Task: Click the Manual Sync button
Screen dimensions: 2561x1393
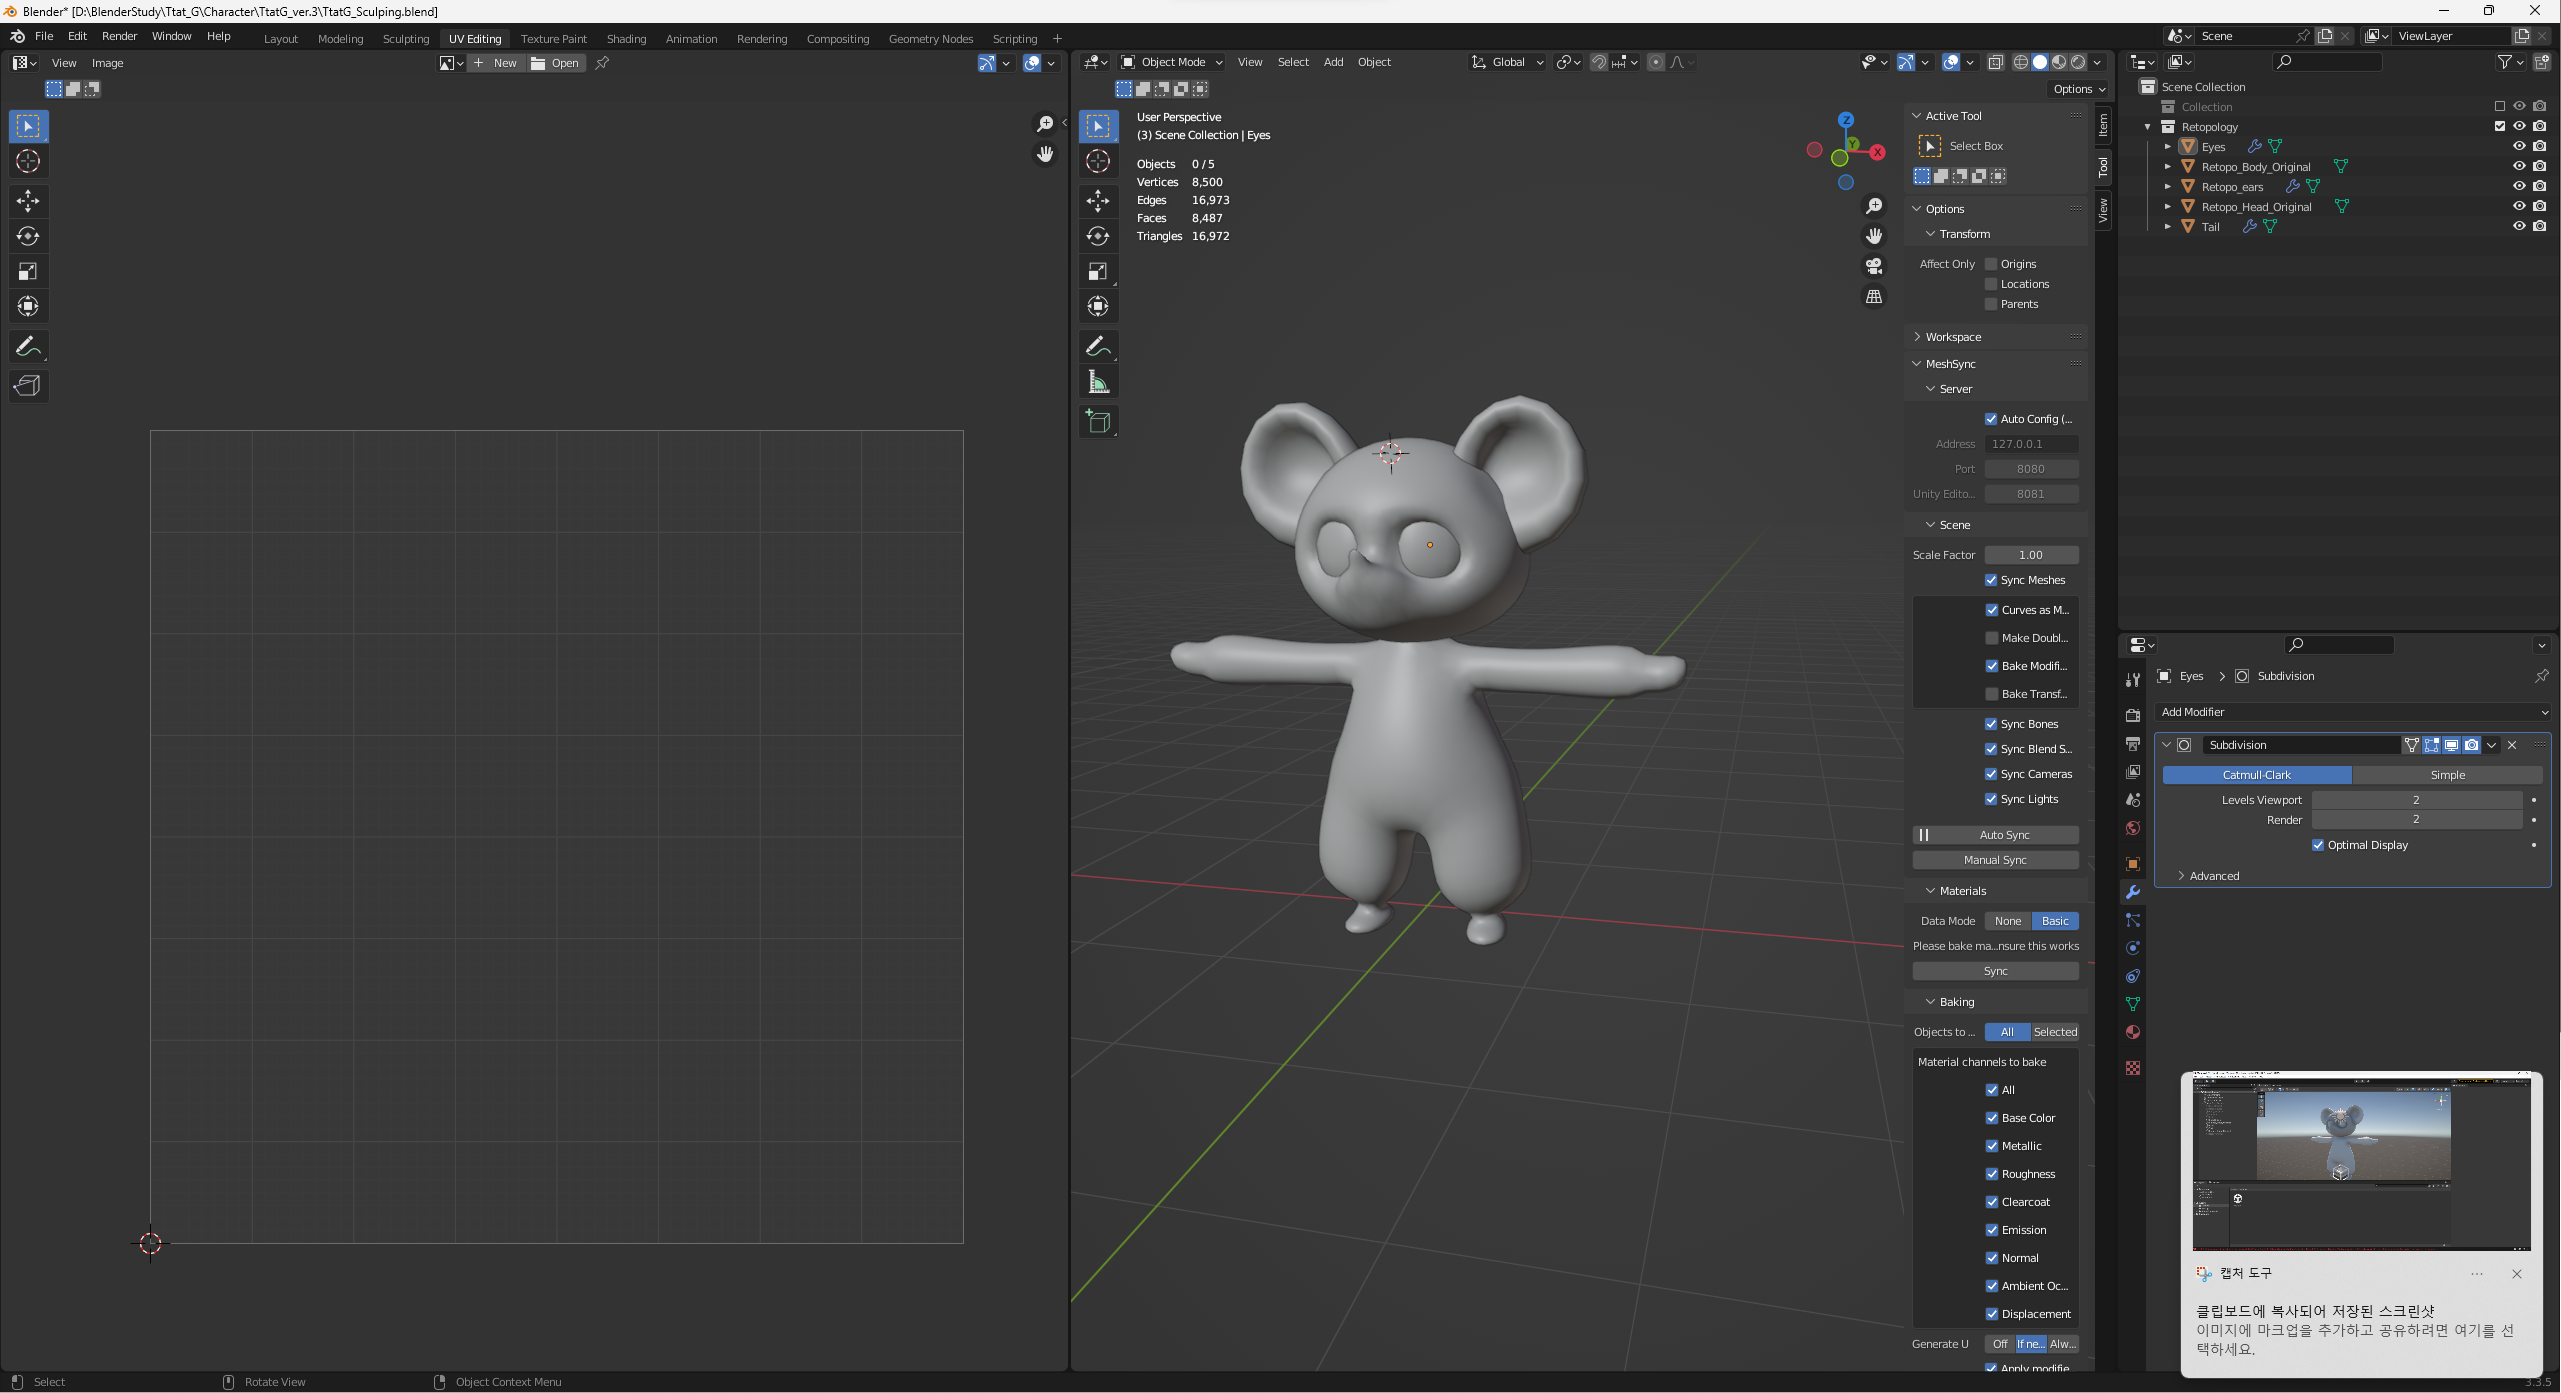Action: pos(1995,860)
